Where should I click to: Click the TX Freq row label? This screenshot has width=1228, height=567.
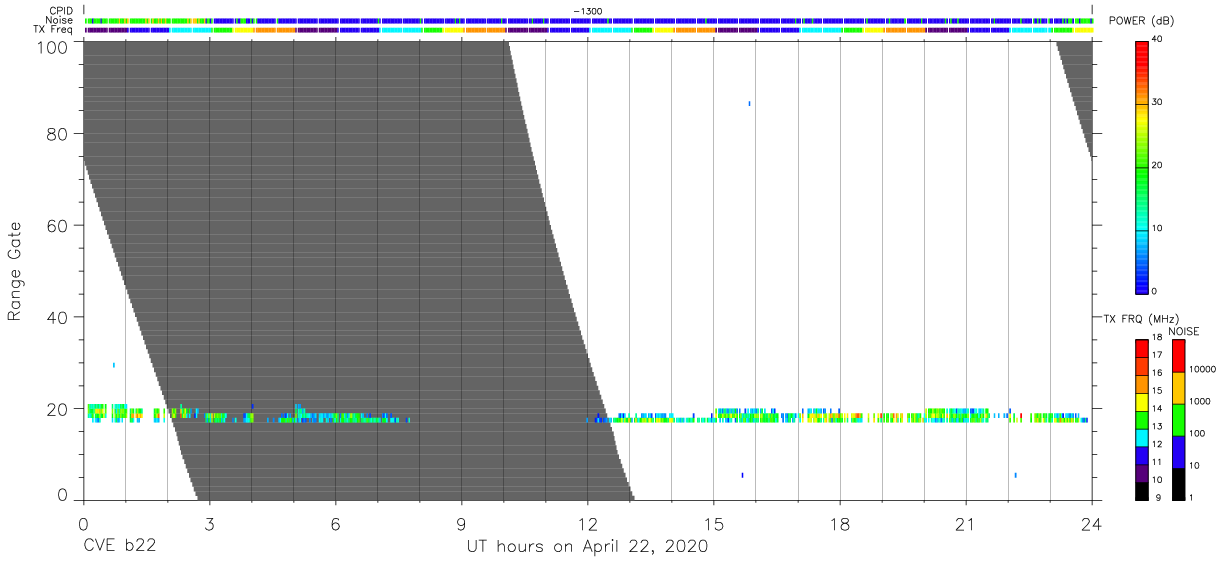53,30
